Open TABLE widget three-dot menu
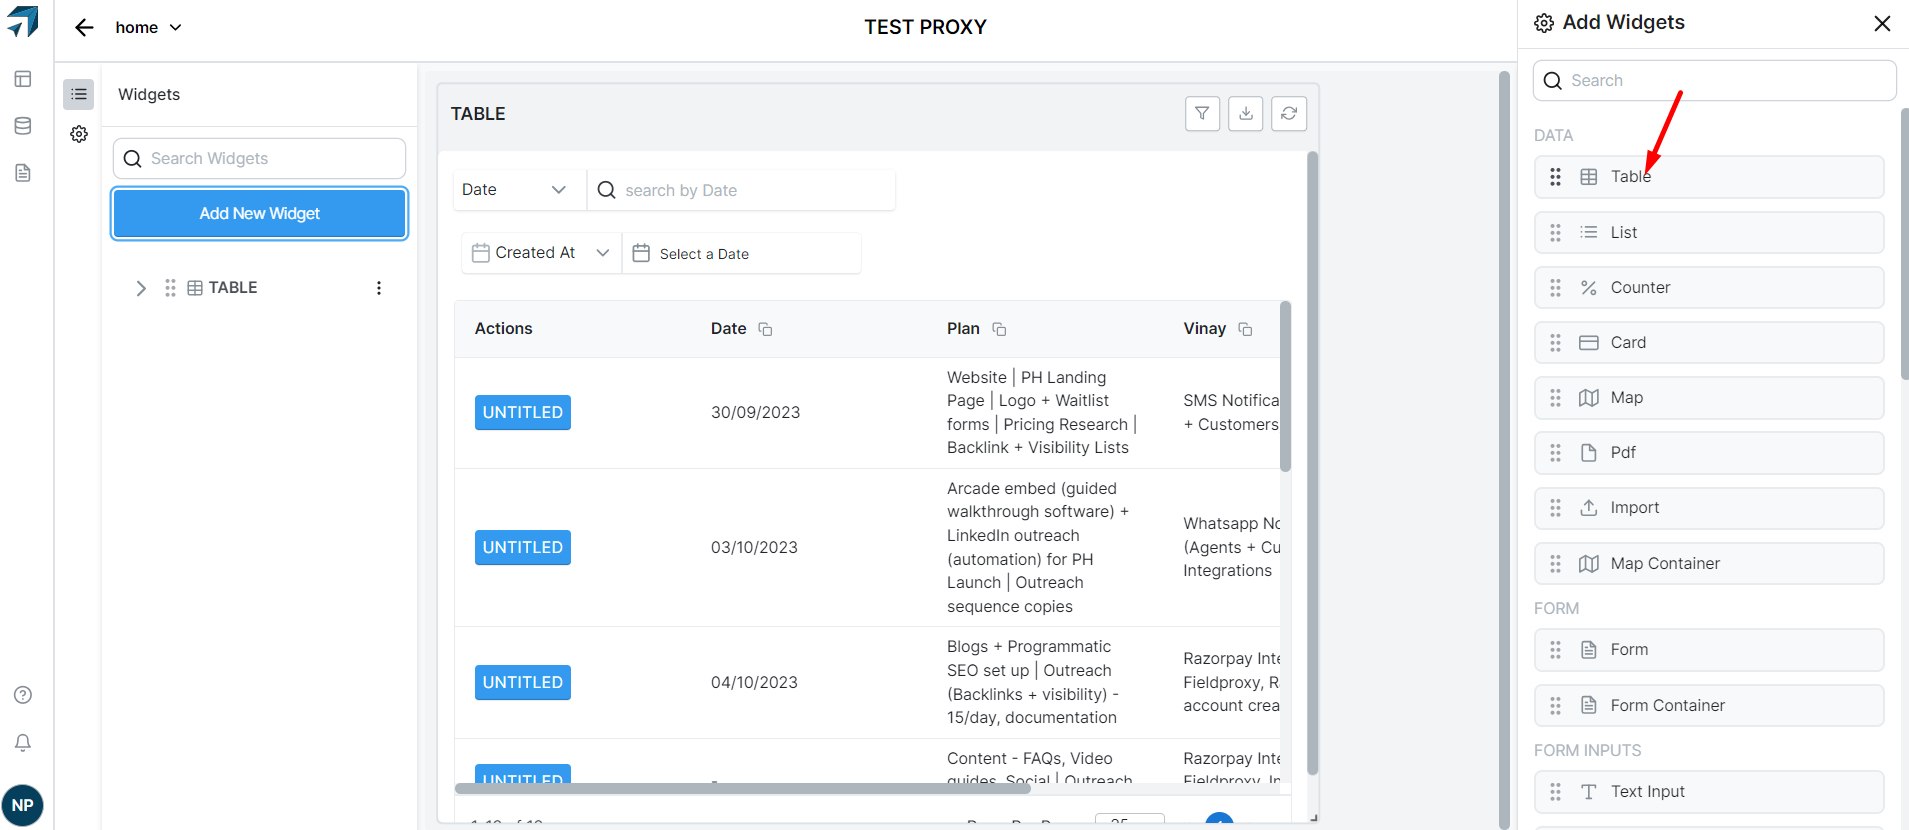This screenshot has width=1909, height=830. coord(379,288)
